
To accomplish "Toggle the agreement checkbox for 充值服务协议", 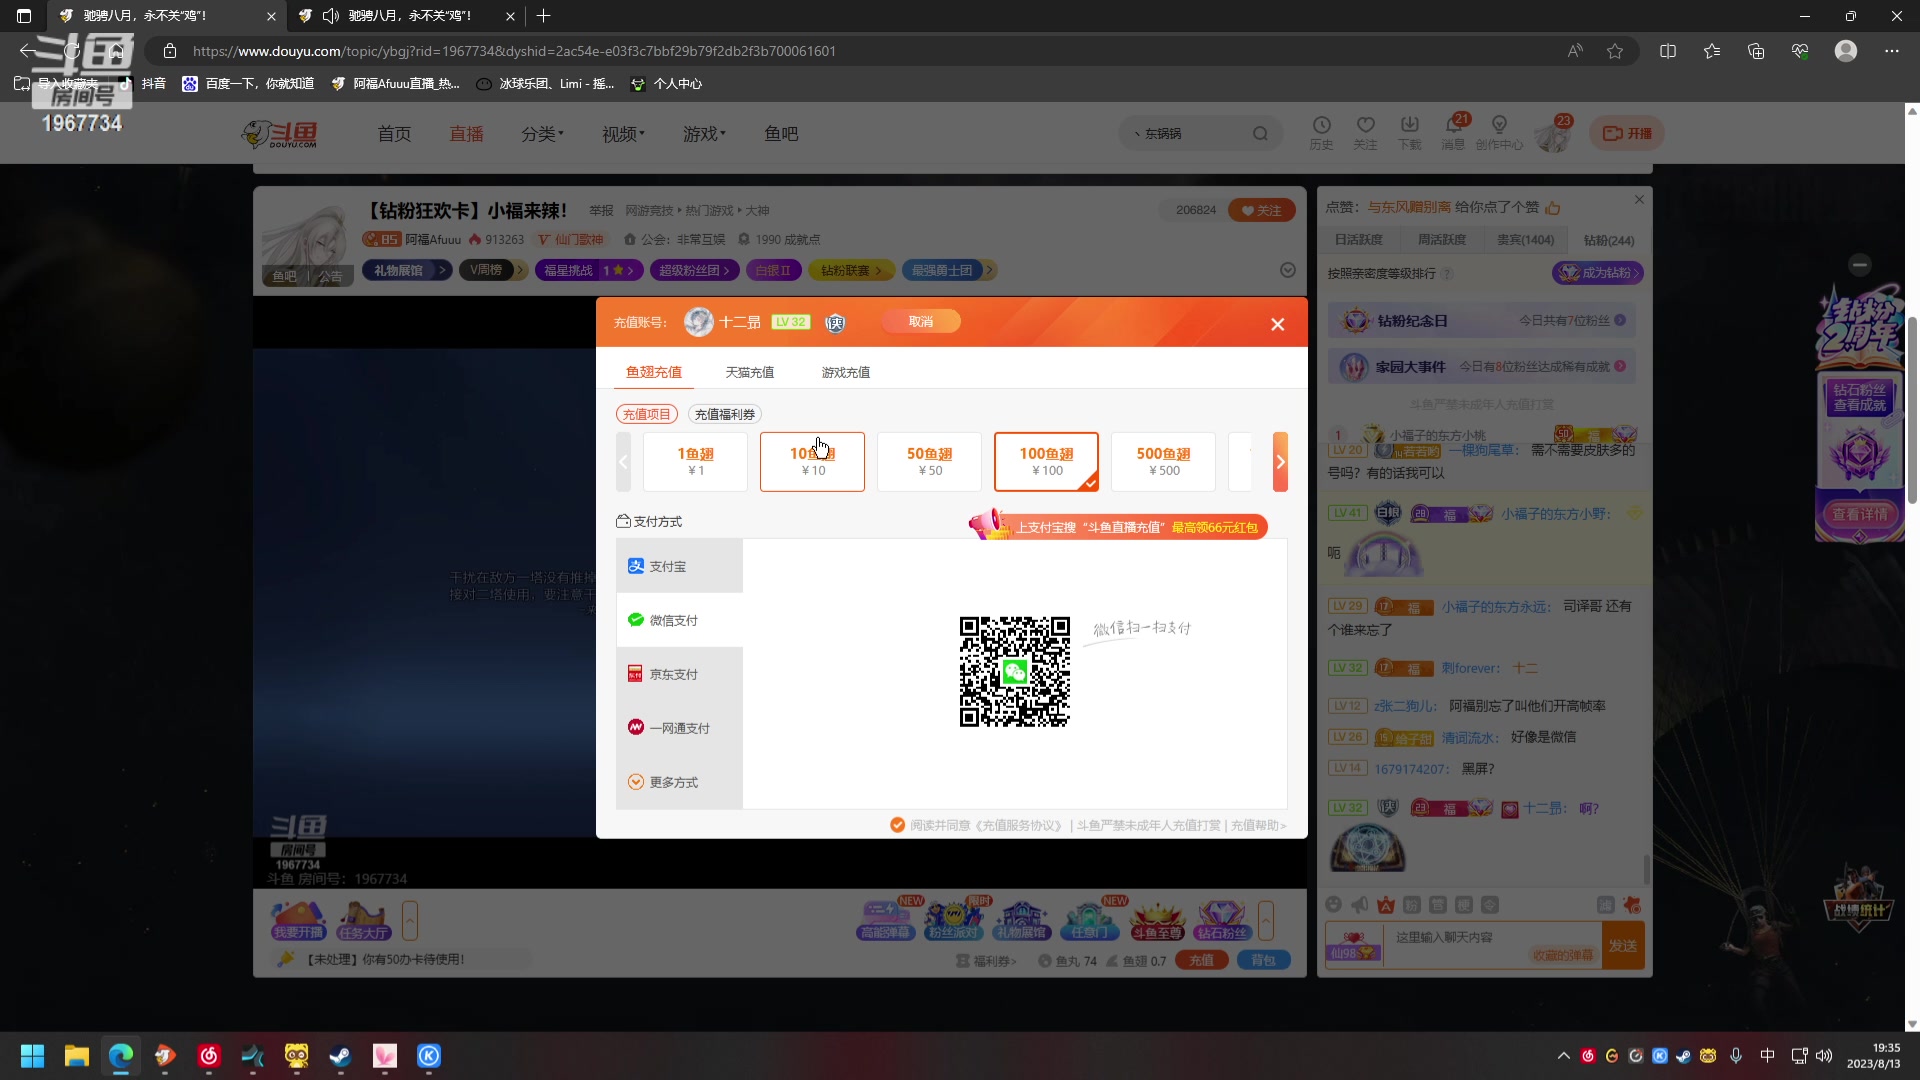I will point(897,825).
